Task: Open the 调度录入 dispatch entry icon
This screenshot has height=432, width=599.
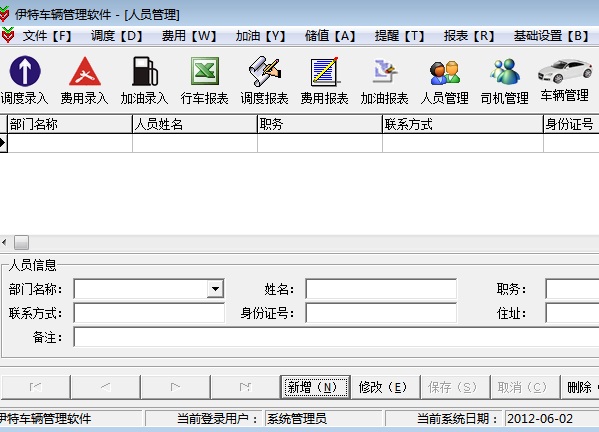Action: coord(25,71)
